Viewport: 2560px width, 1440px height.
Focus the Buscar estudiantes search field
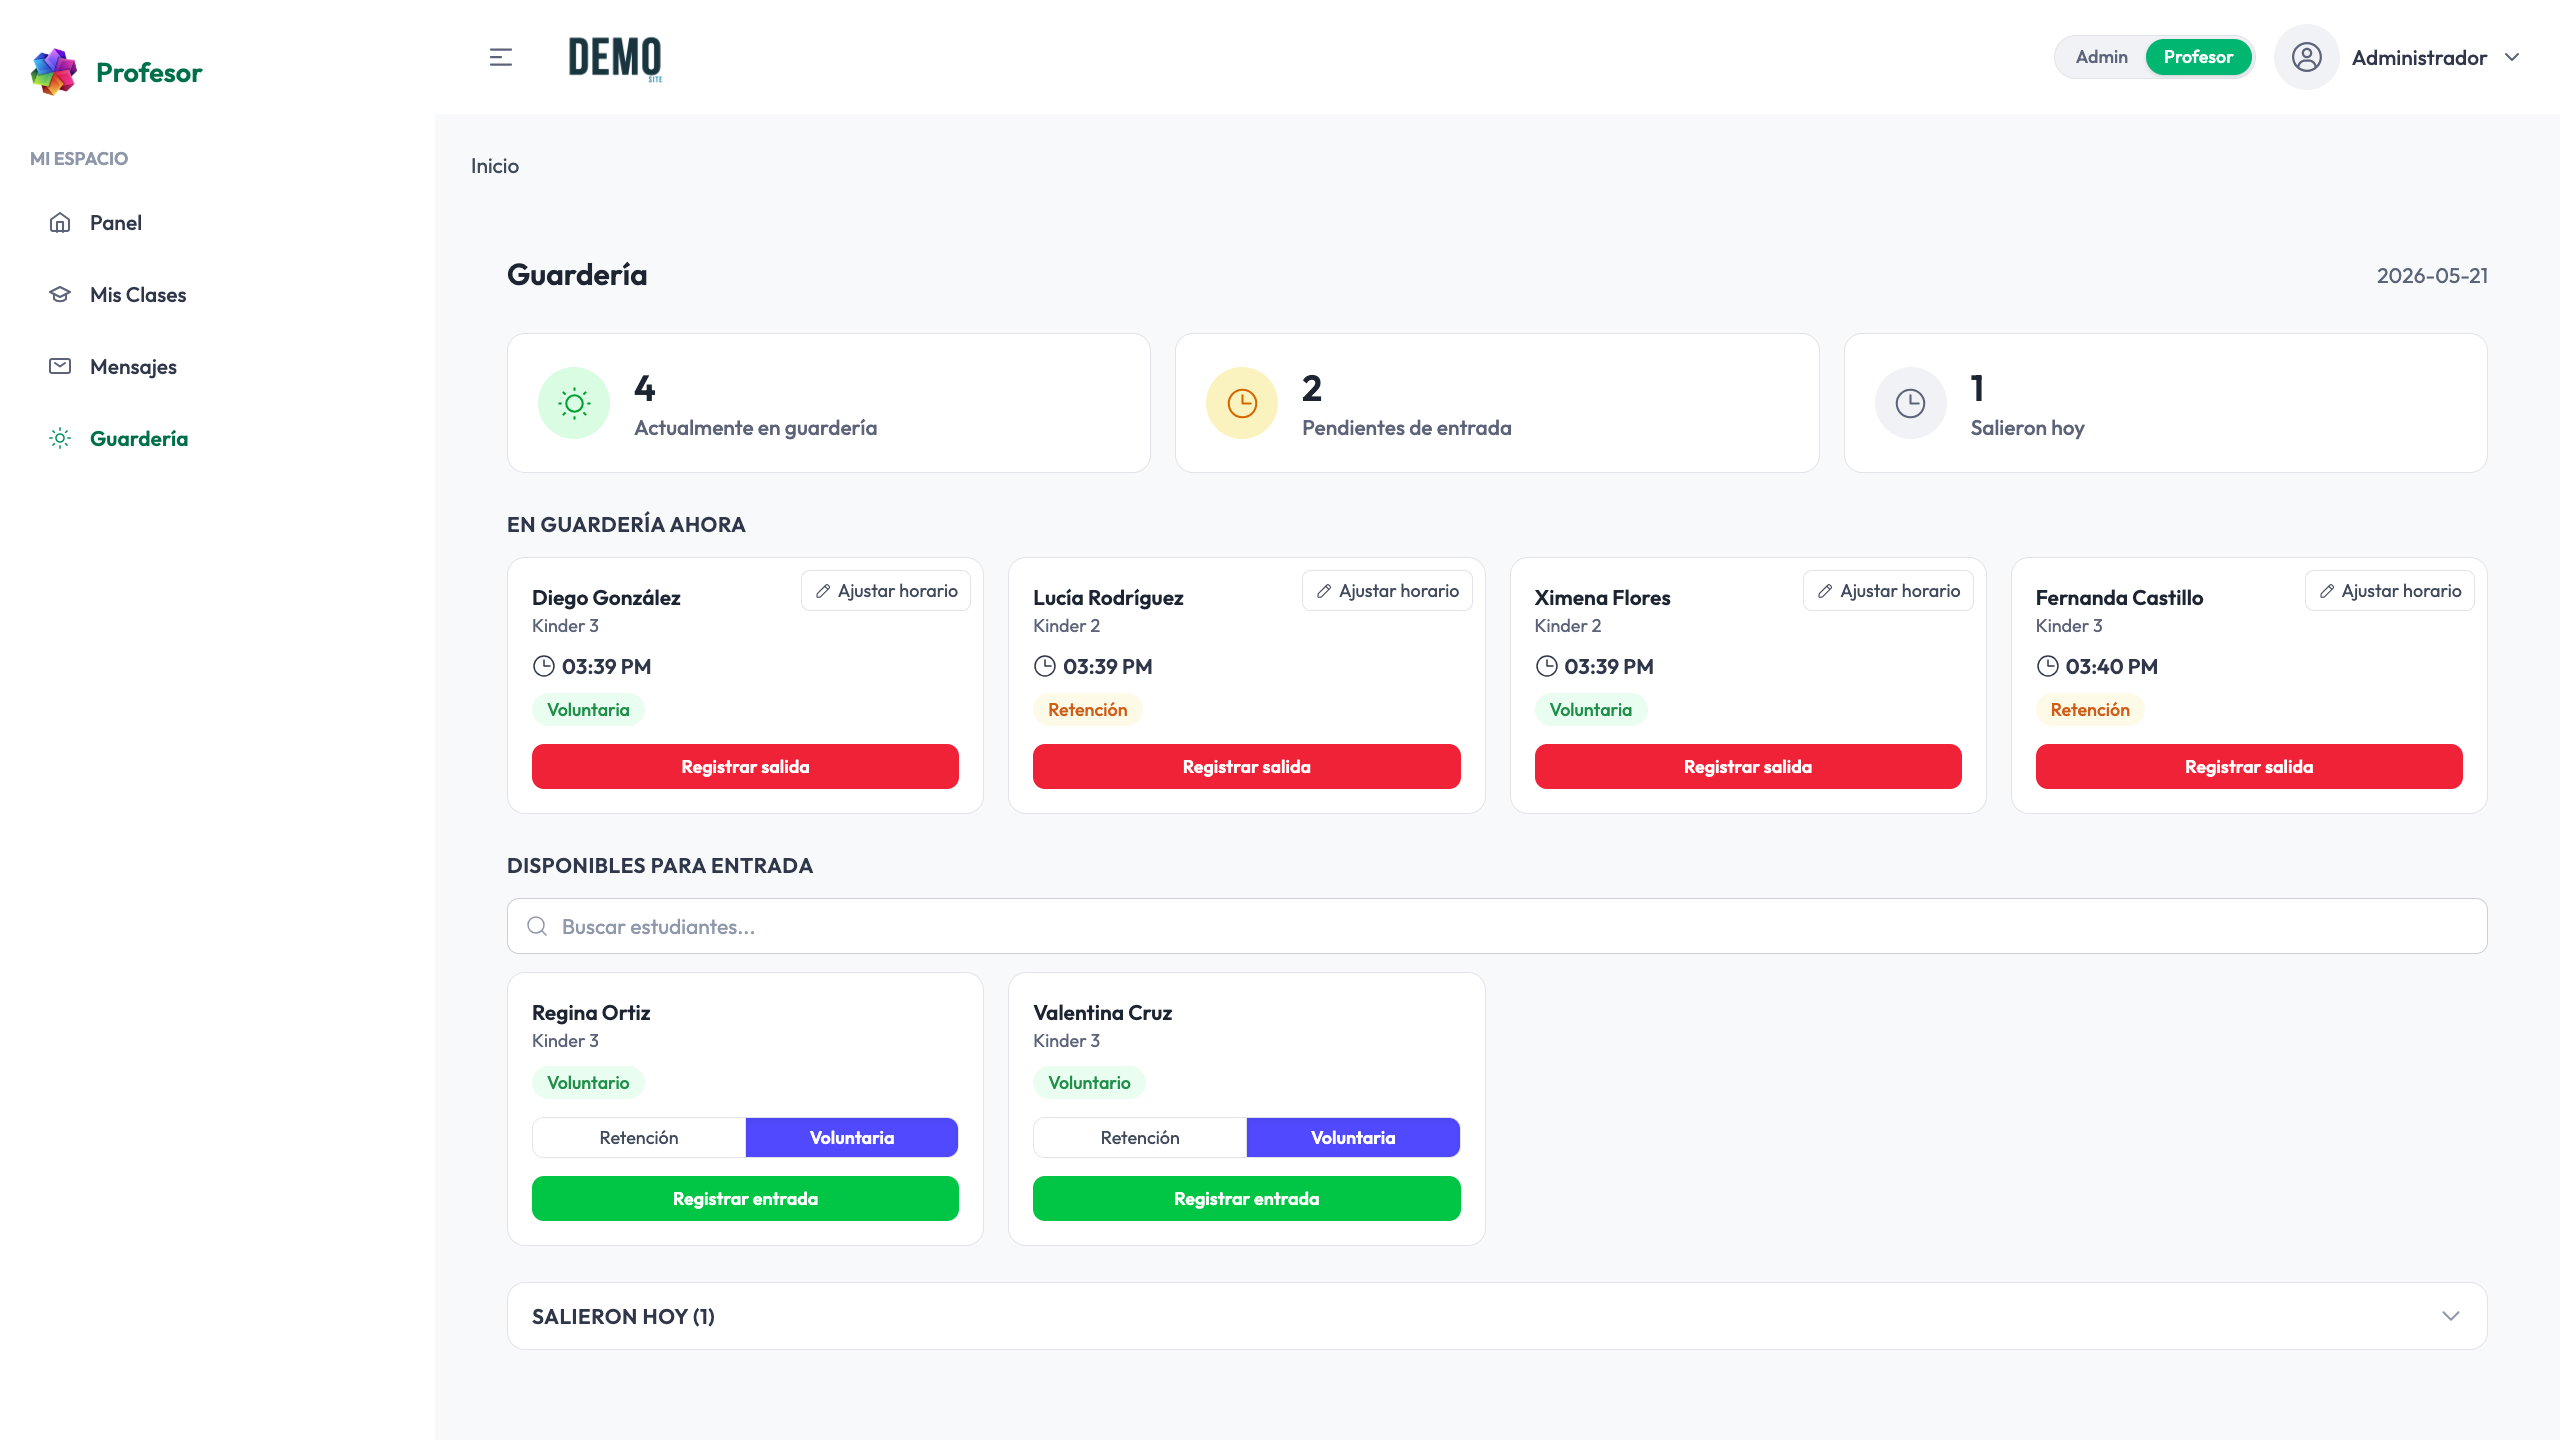pos(1497,926)
